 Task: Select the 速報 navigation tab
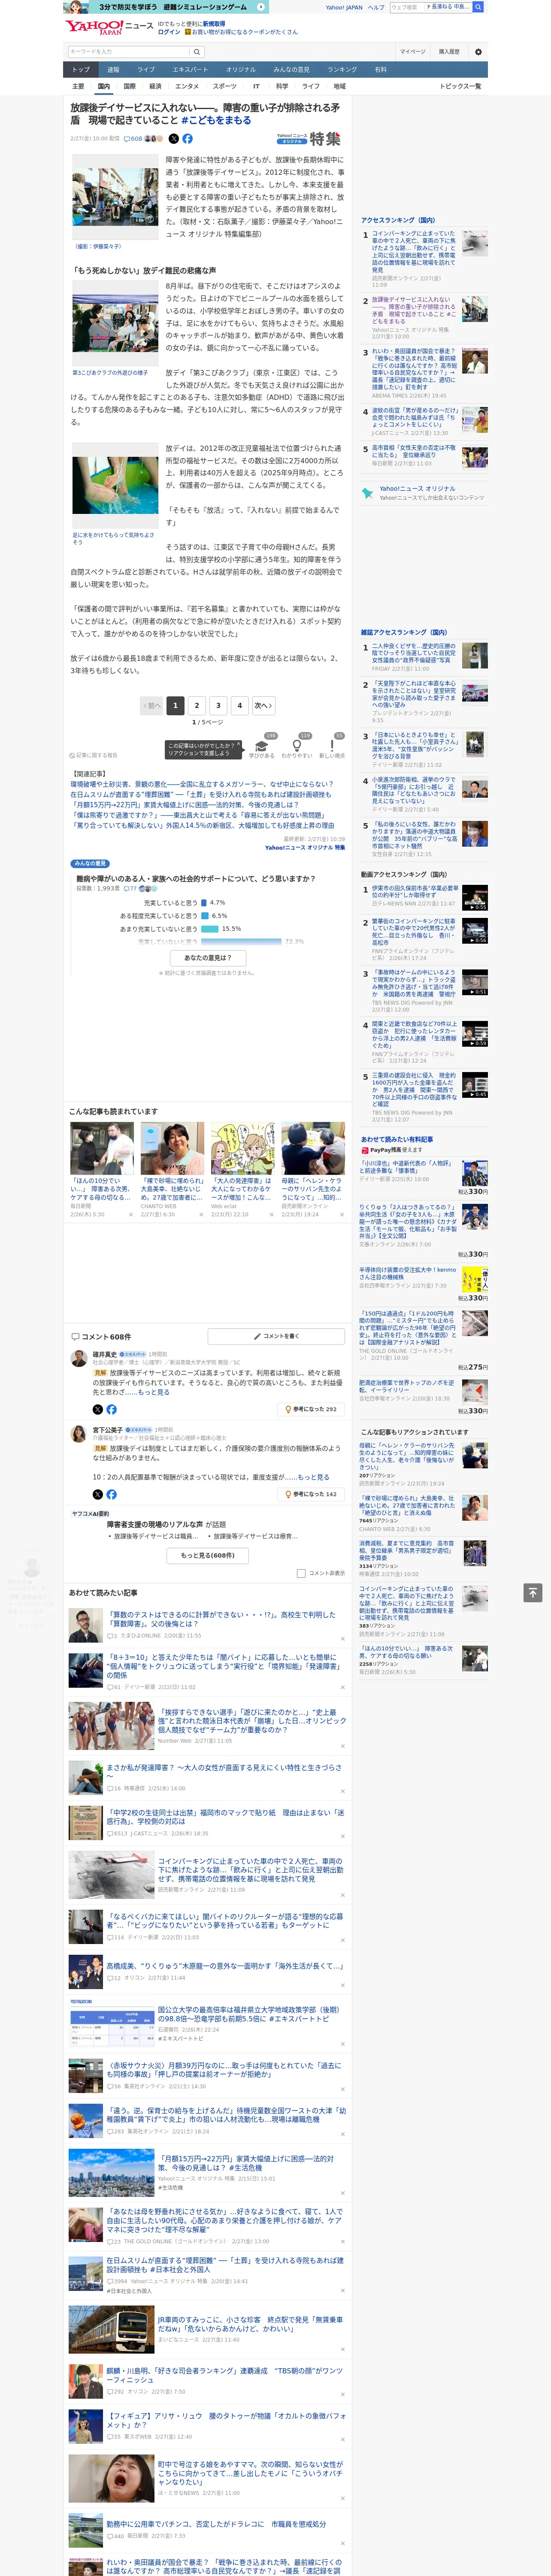pos(113,70)
